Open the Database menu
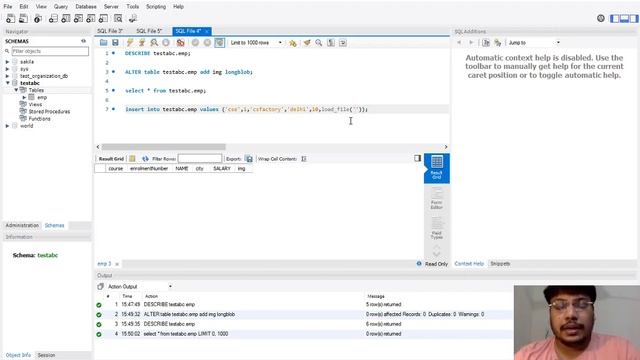The width and height of the screenshot is (640, 360). point(86,7)
